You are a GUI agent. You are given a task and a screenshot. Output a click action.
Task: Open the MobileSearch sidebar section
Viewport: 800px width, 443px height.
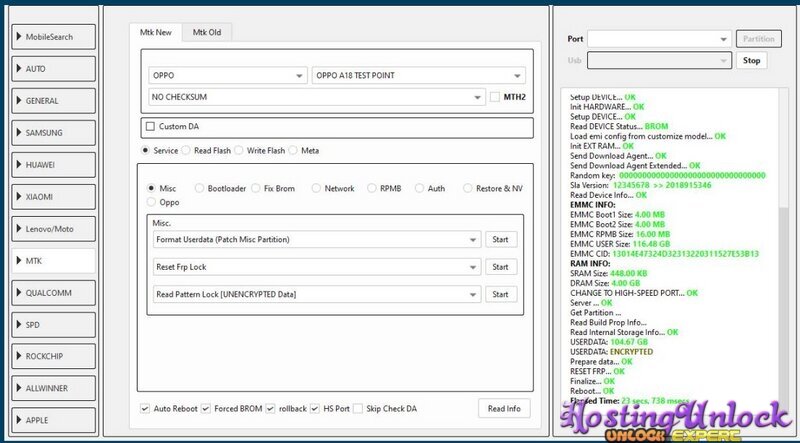click(54, 38)
